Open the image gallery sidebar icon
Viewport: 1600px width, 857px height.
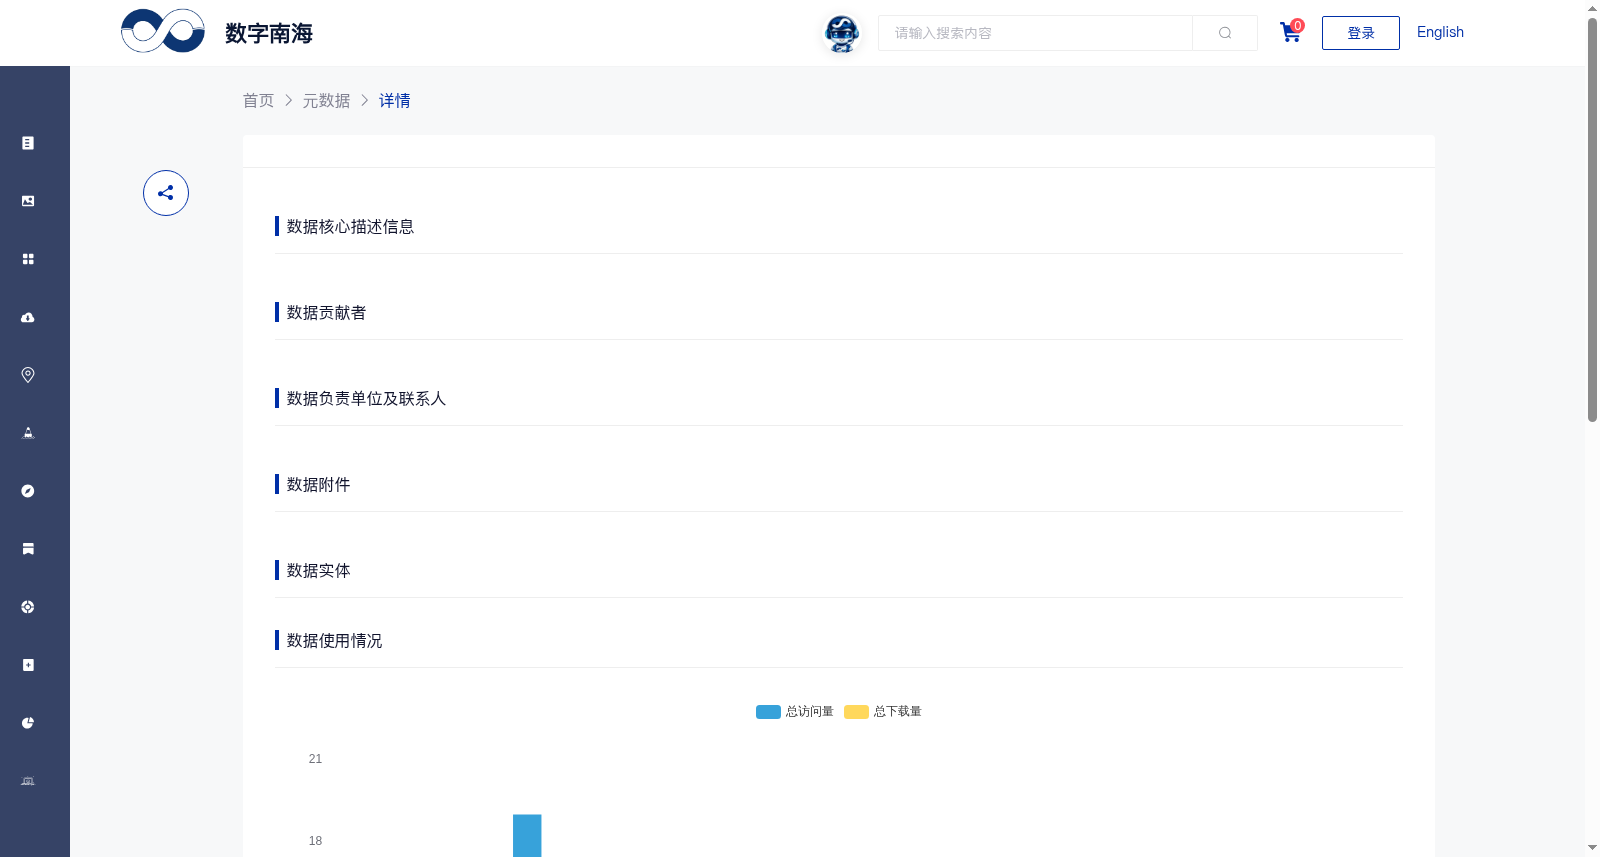(x=28, y=201)
